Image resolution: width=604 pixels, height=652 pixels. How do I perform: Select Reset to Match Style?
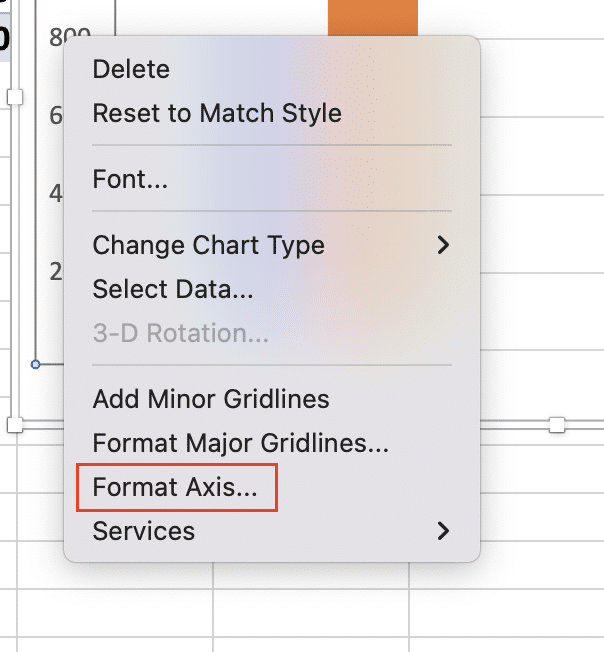click(x=217, y=113)
